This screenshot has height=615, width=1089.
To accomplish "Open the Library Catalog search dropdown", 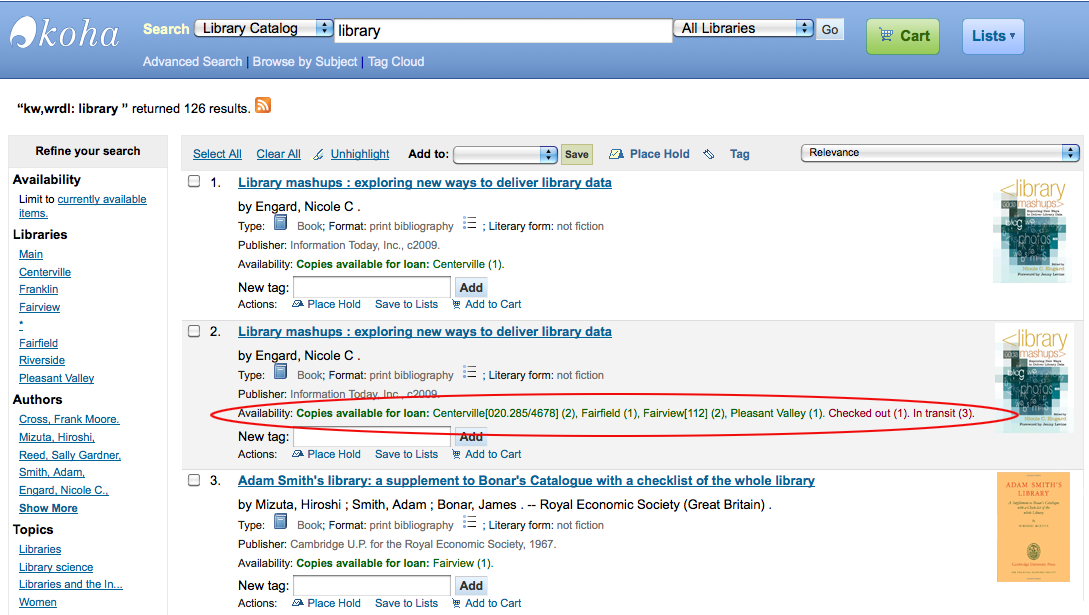I will (264, 28).
